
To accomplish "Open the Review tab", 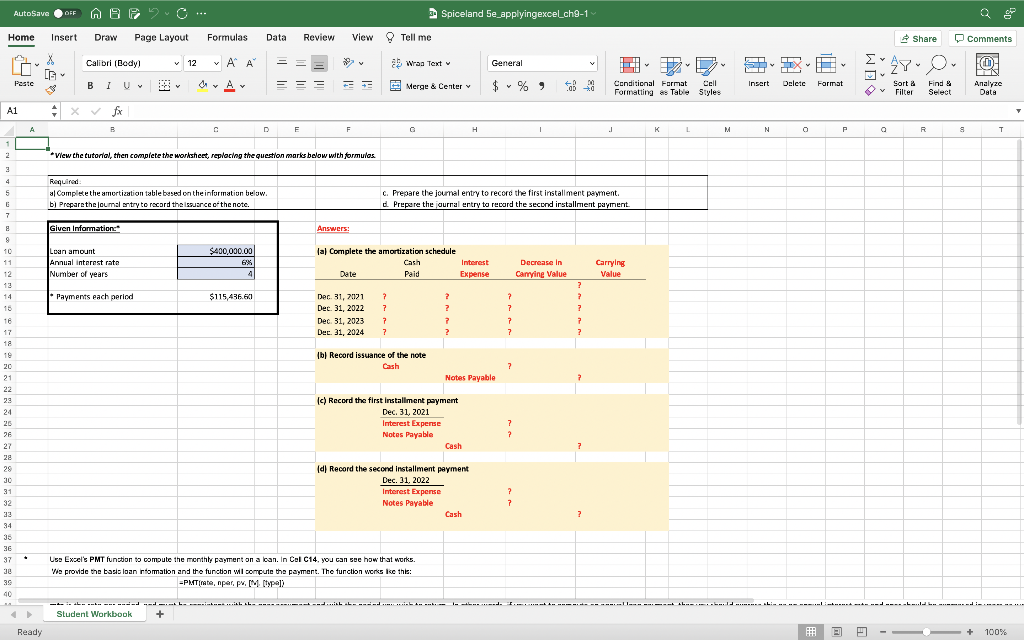I will (319, 36).
